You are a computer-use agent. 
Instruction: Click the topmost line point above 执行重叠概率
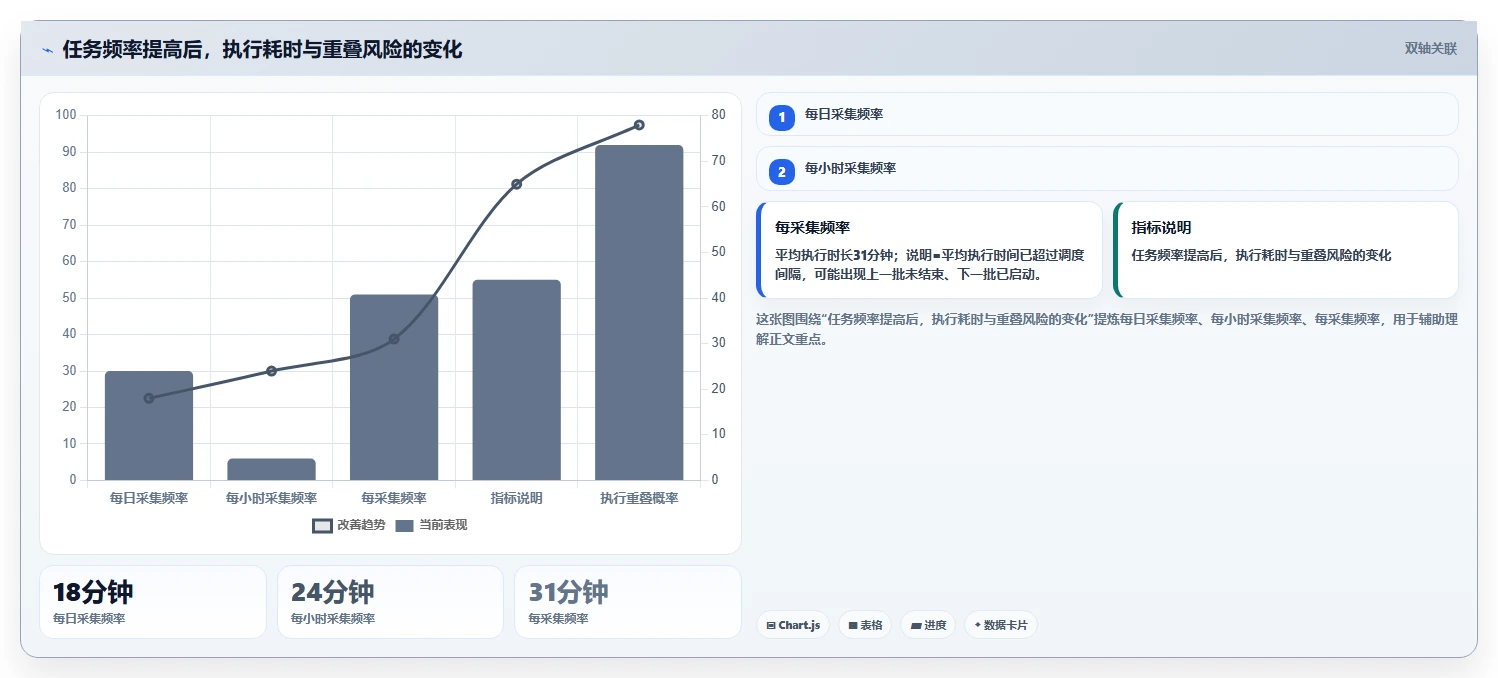click(639, 125)
